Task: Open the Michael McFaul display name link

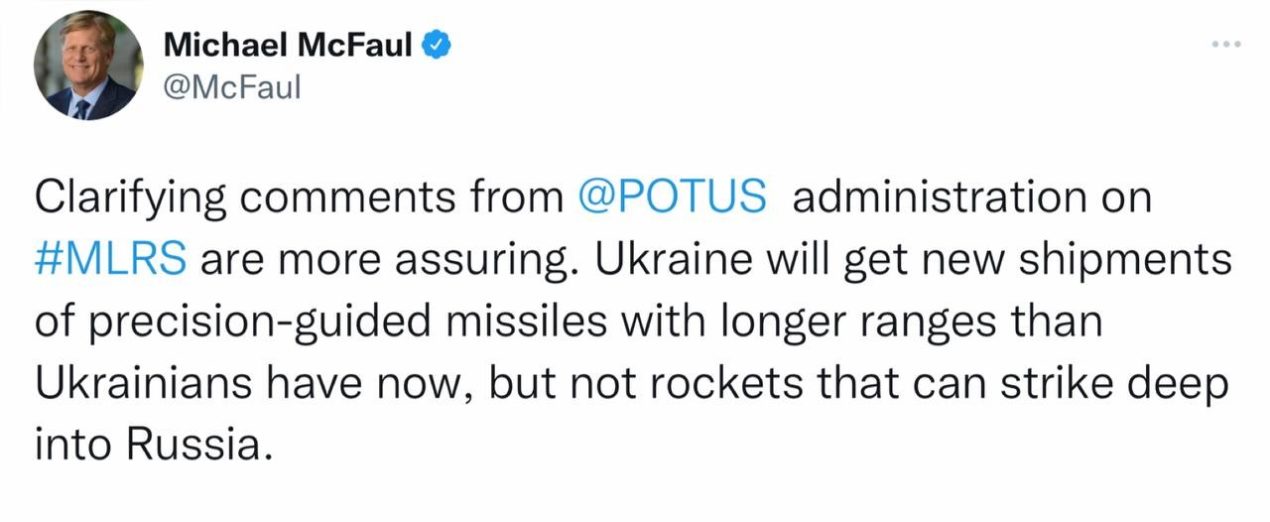Action: click(x=288, y=44)
